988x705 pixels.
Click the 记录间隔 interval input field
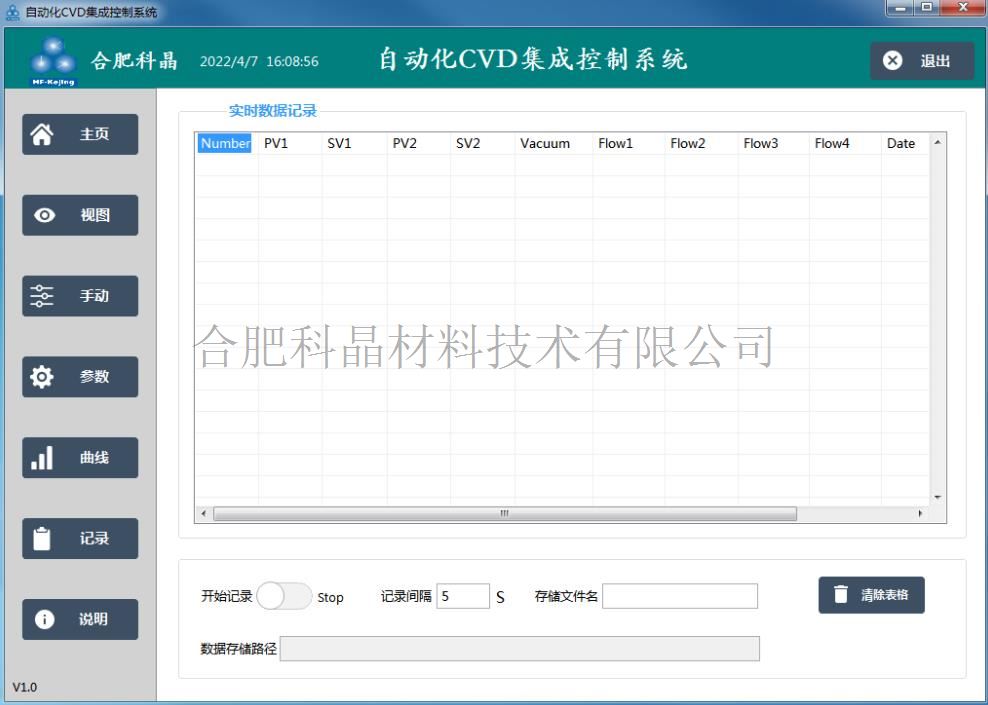pyautogui.click(x=463, y=597)
